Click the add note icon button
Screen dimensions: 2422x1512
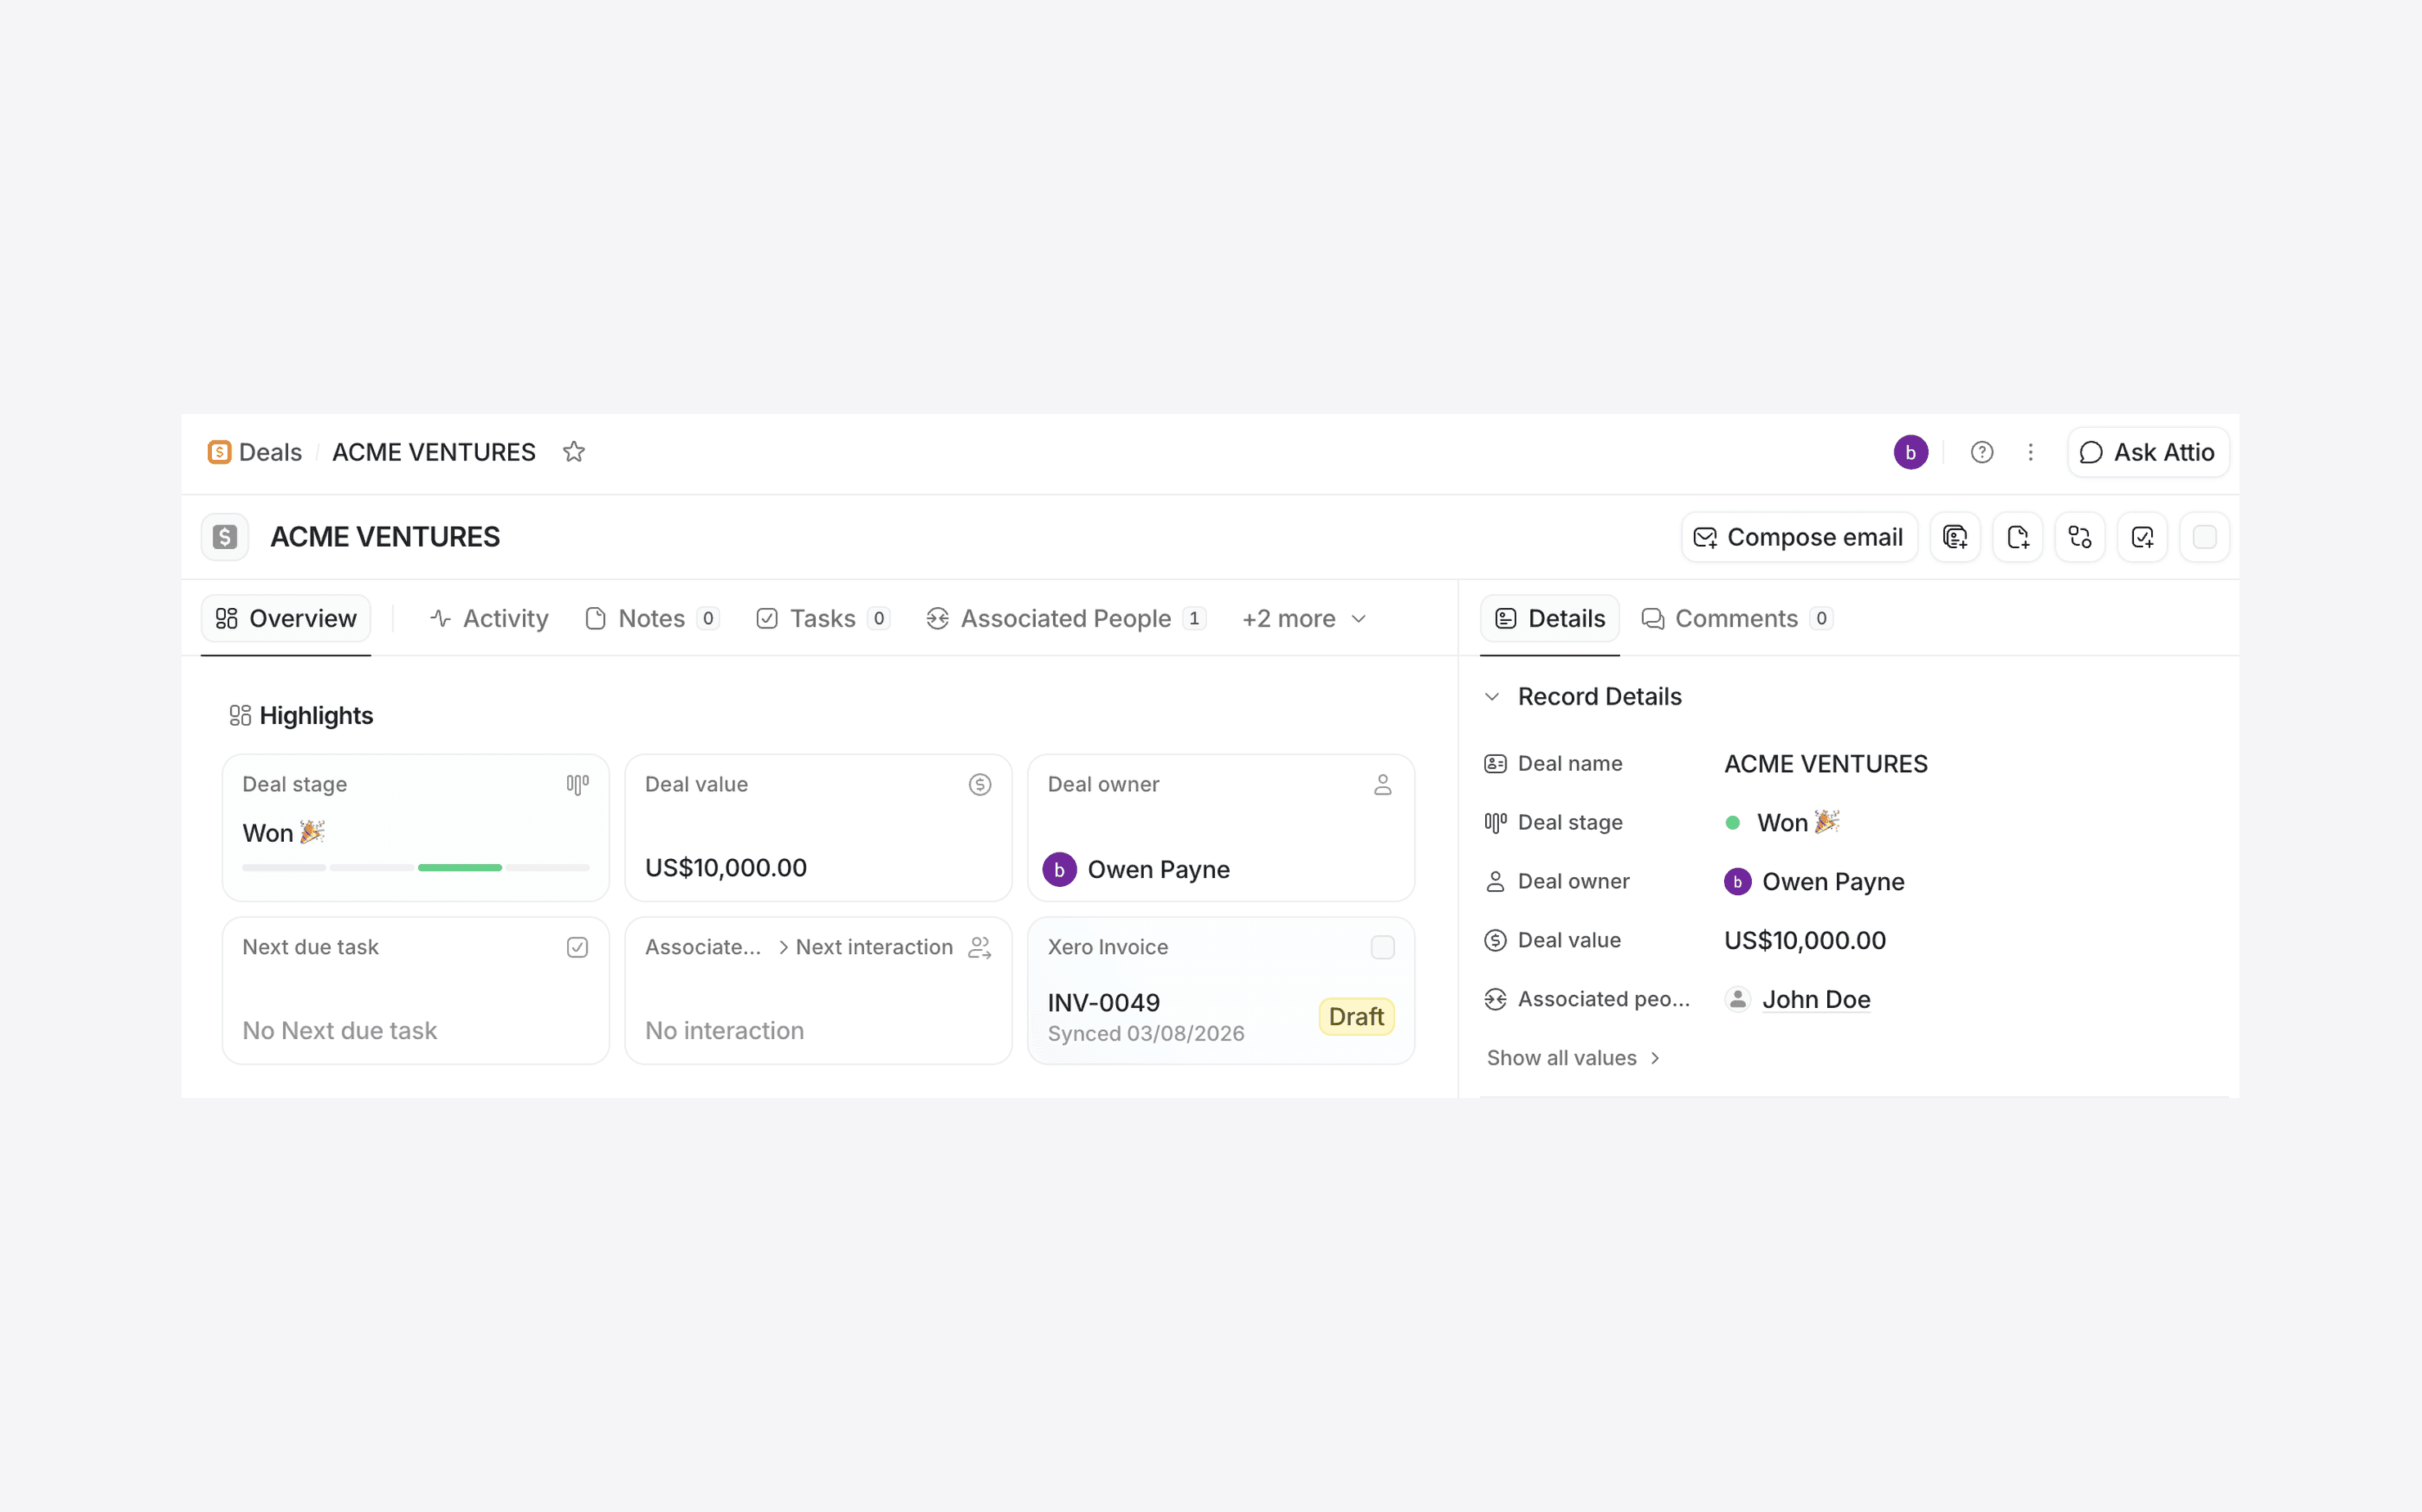click(x=2017, y=537)
